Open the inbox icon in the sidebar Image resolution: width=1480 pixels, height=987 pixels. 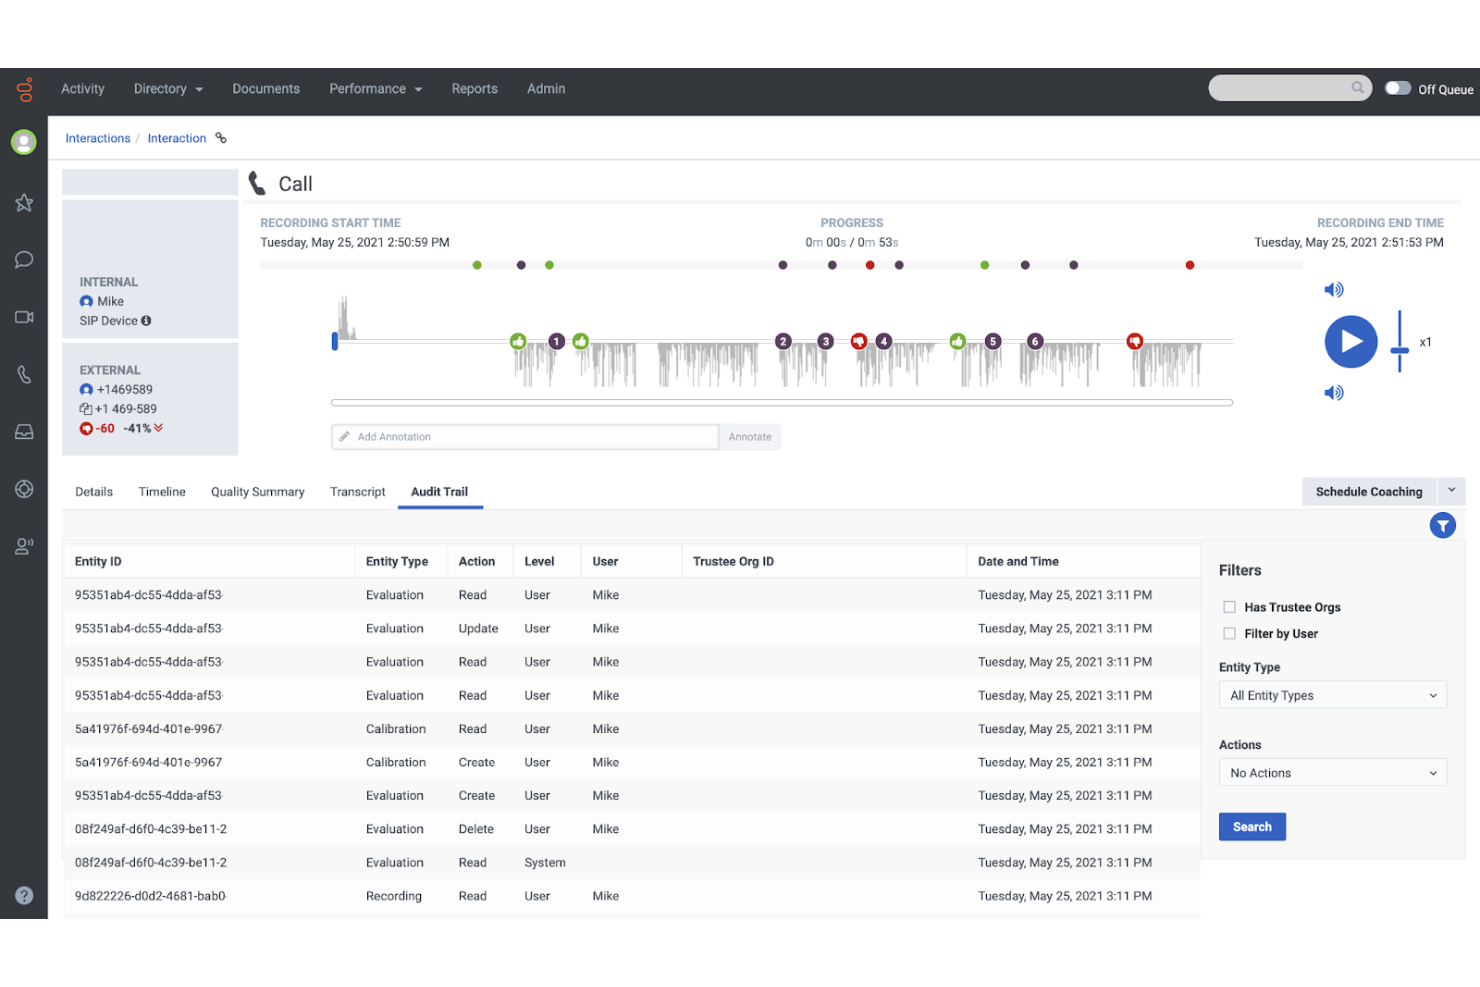[24, 431]
